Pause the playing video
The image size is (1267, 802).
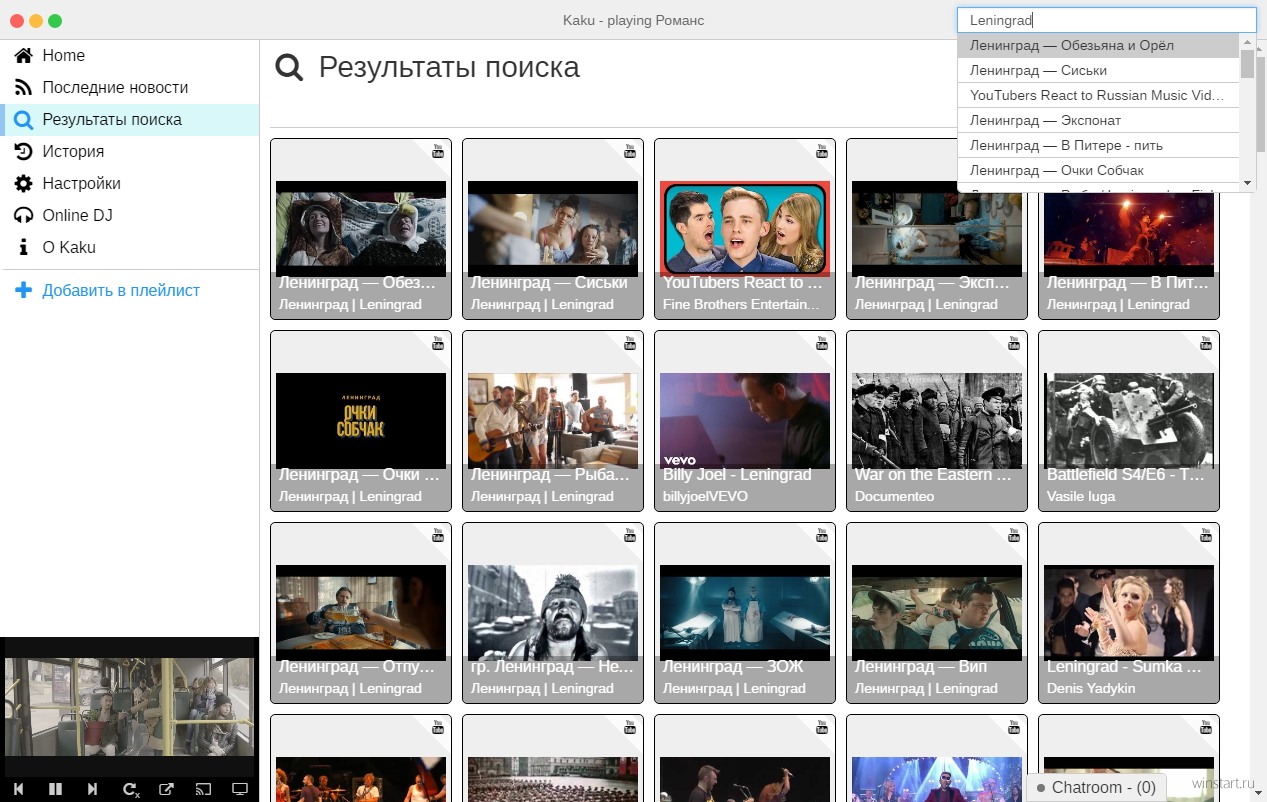coord(55,789)
